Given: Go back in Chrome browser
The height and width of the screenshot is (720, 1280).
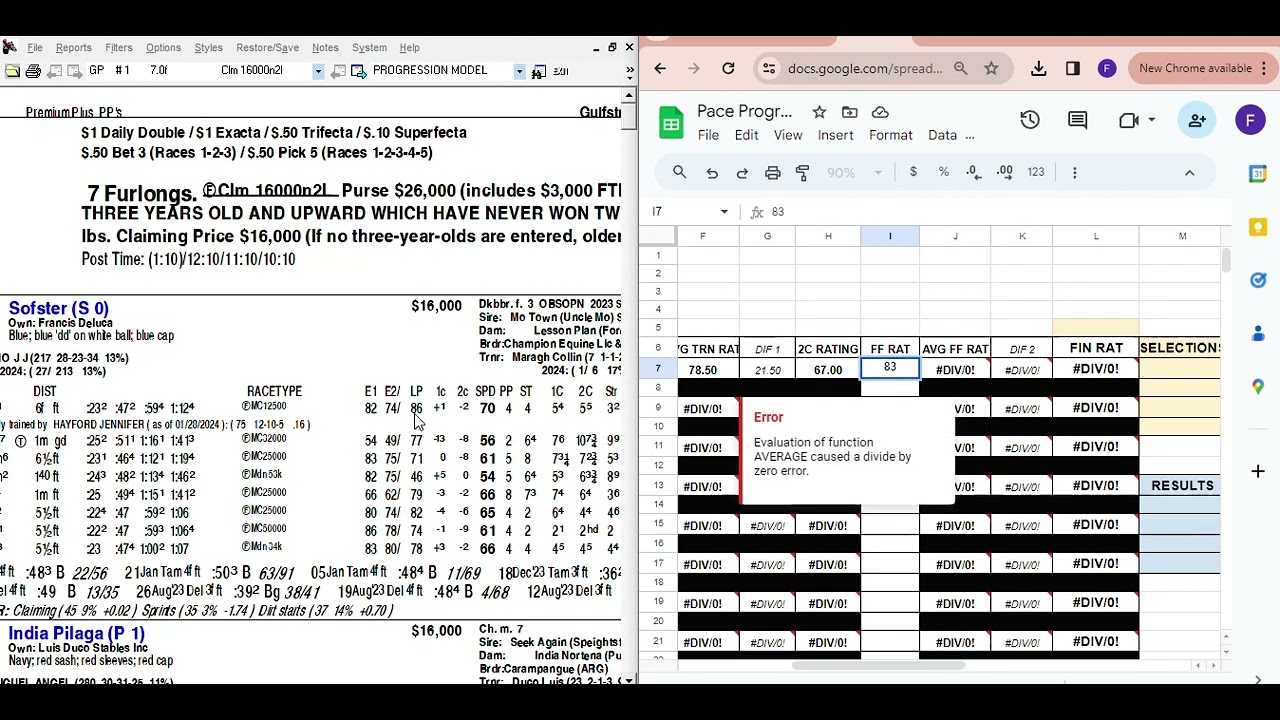Looking at the screenshot, I should [x=660, y=68].
